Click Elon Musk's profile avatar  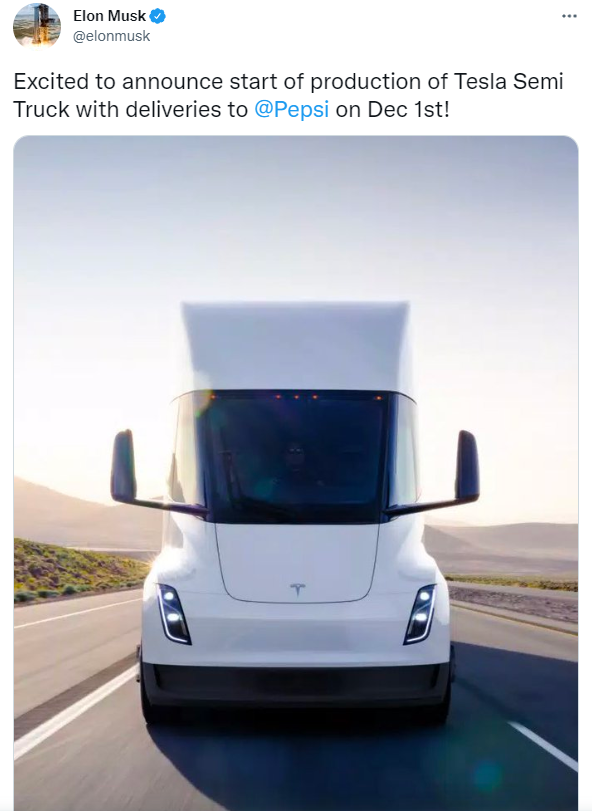click(37, 25)
